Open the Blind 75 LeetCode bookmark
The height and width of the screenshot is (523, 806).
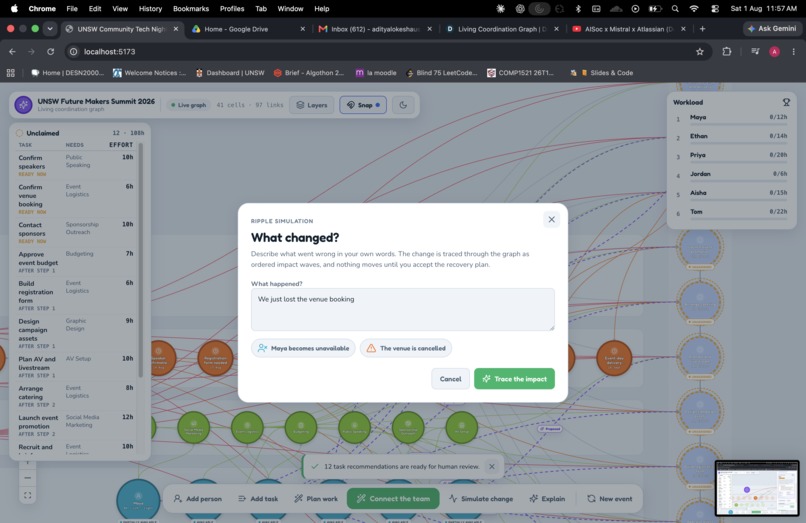click(442, 73)
